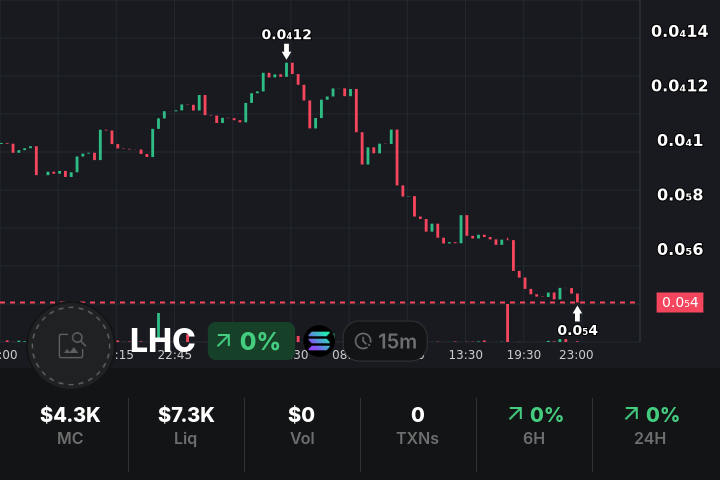The height and width of the screenshot is (480, 720).
Task: Click the red current price tag on the axis
Action: click(x=679, y=302)
